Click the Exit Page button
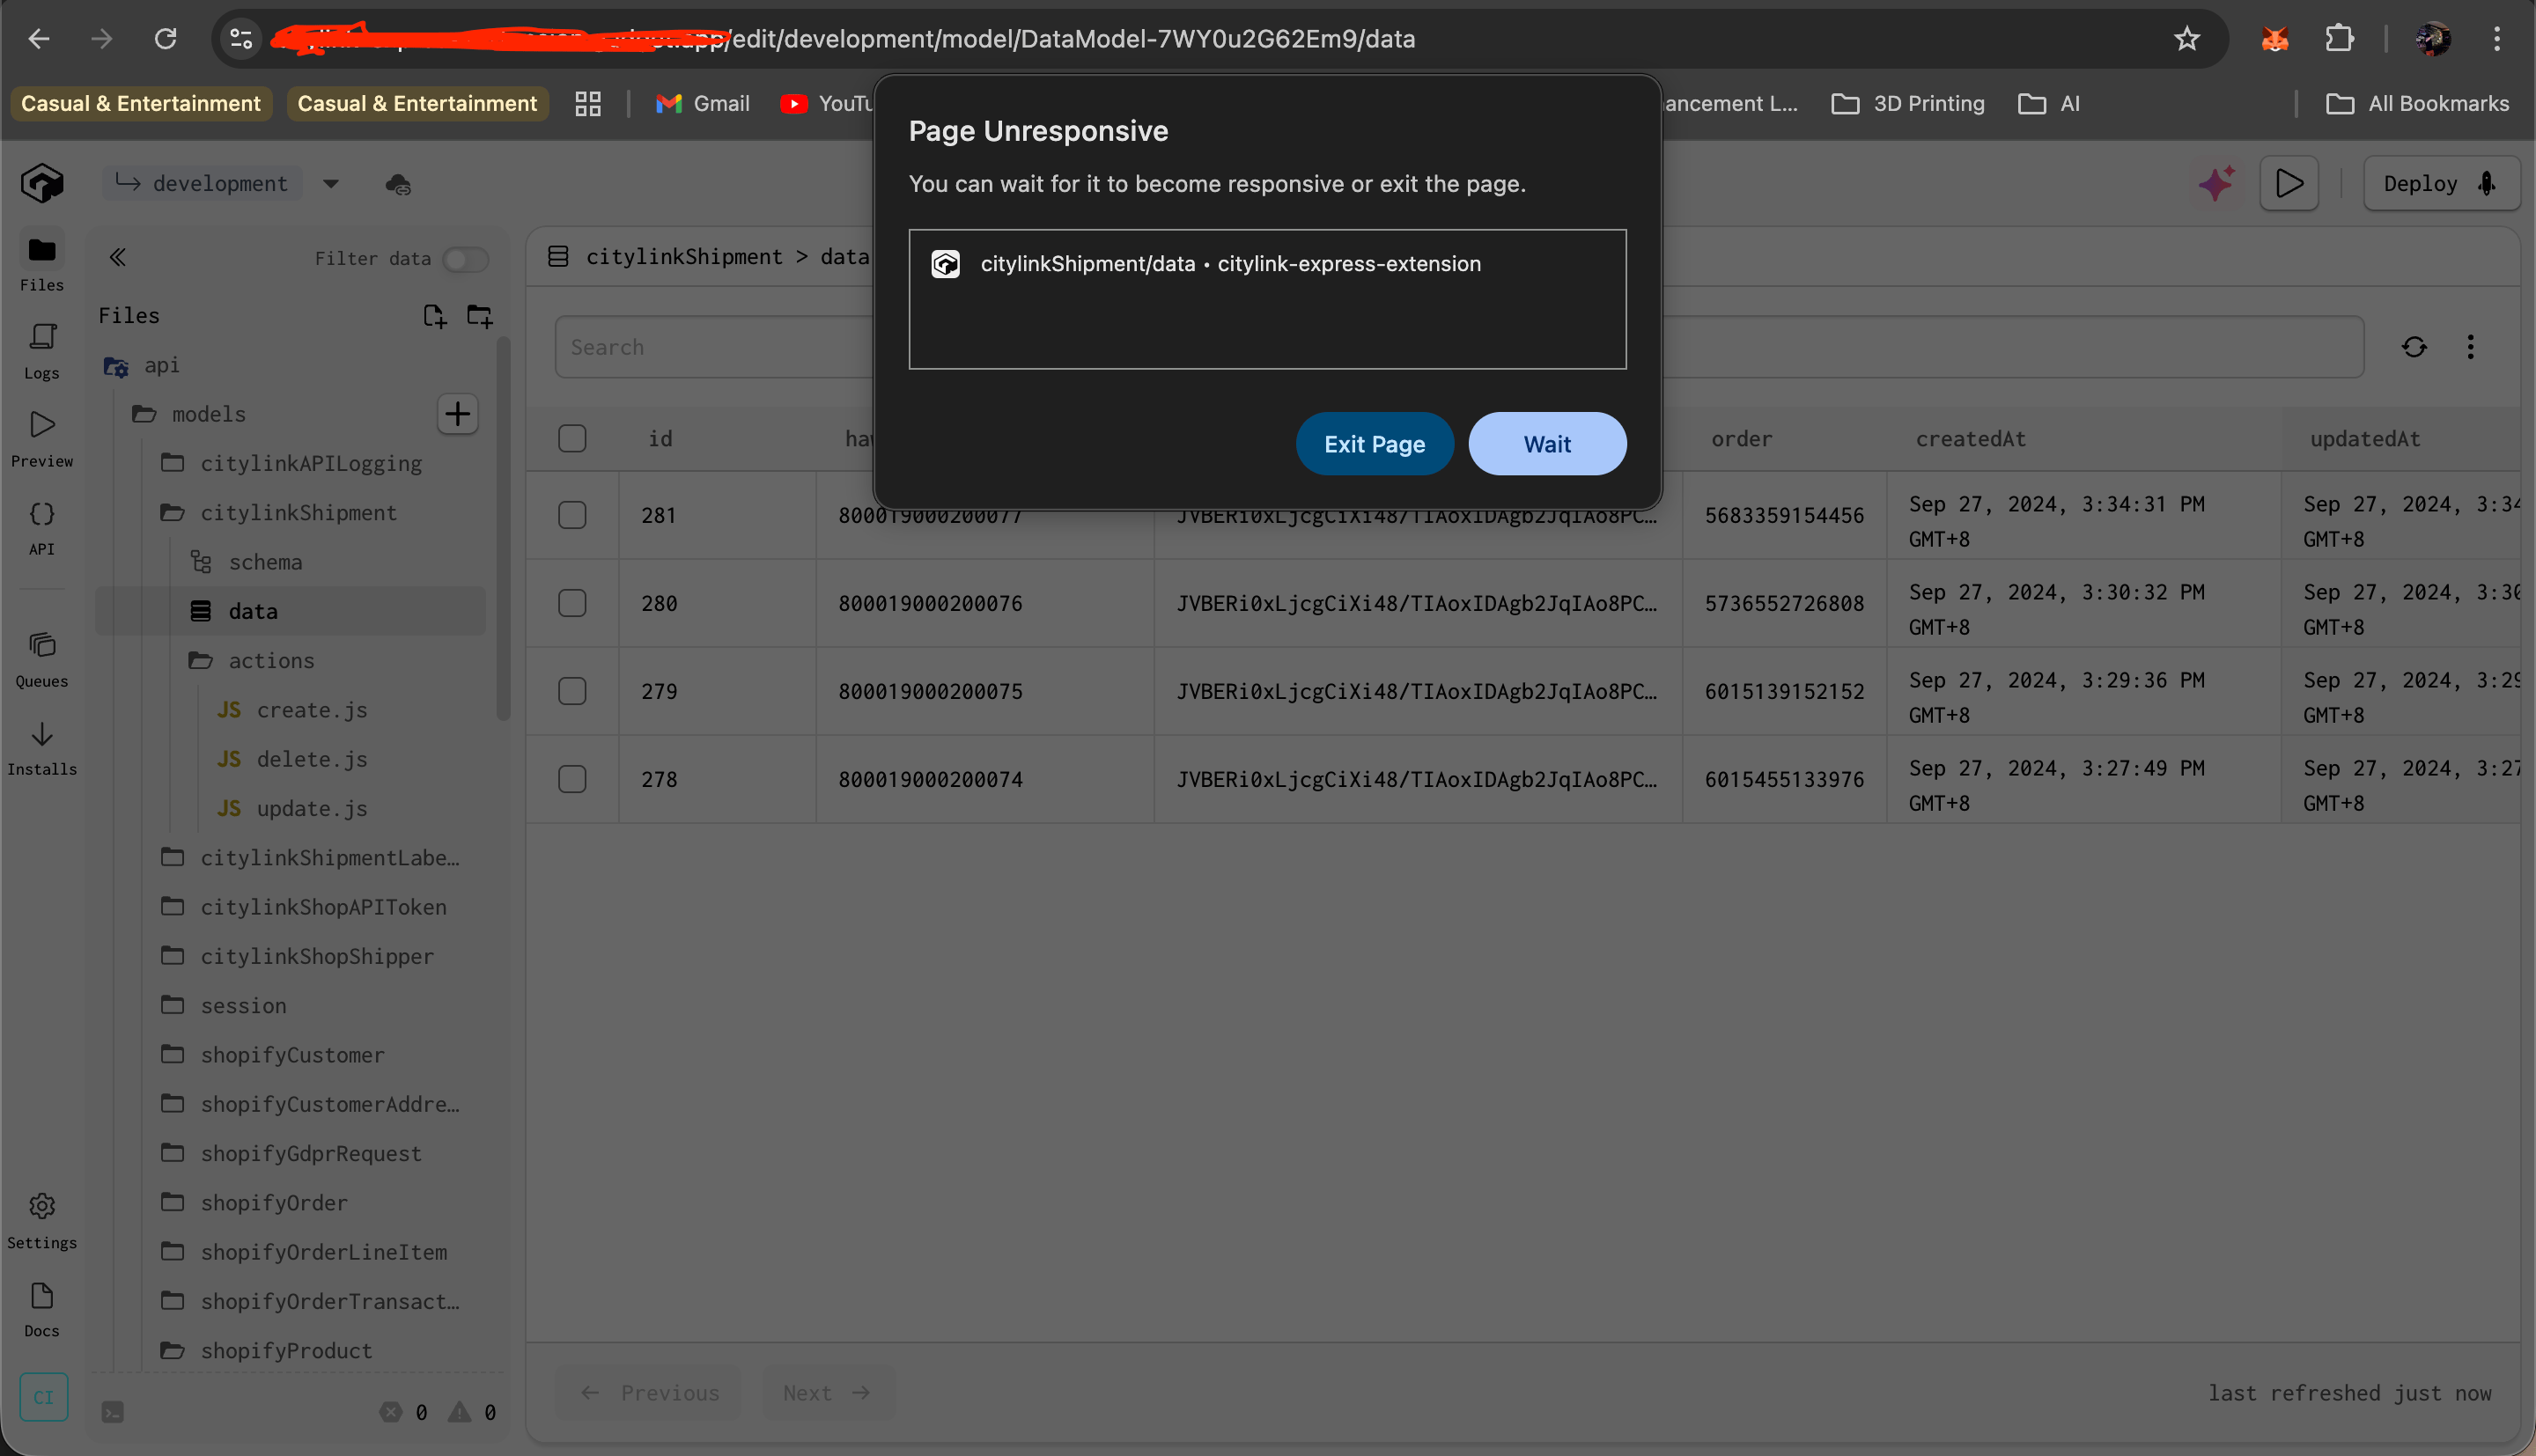Screen dimensions: 2536x1456 1374,444
